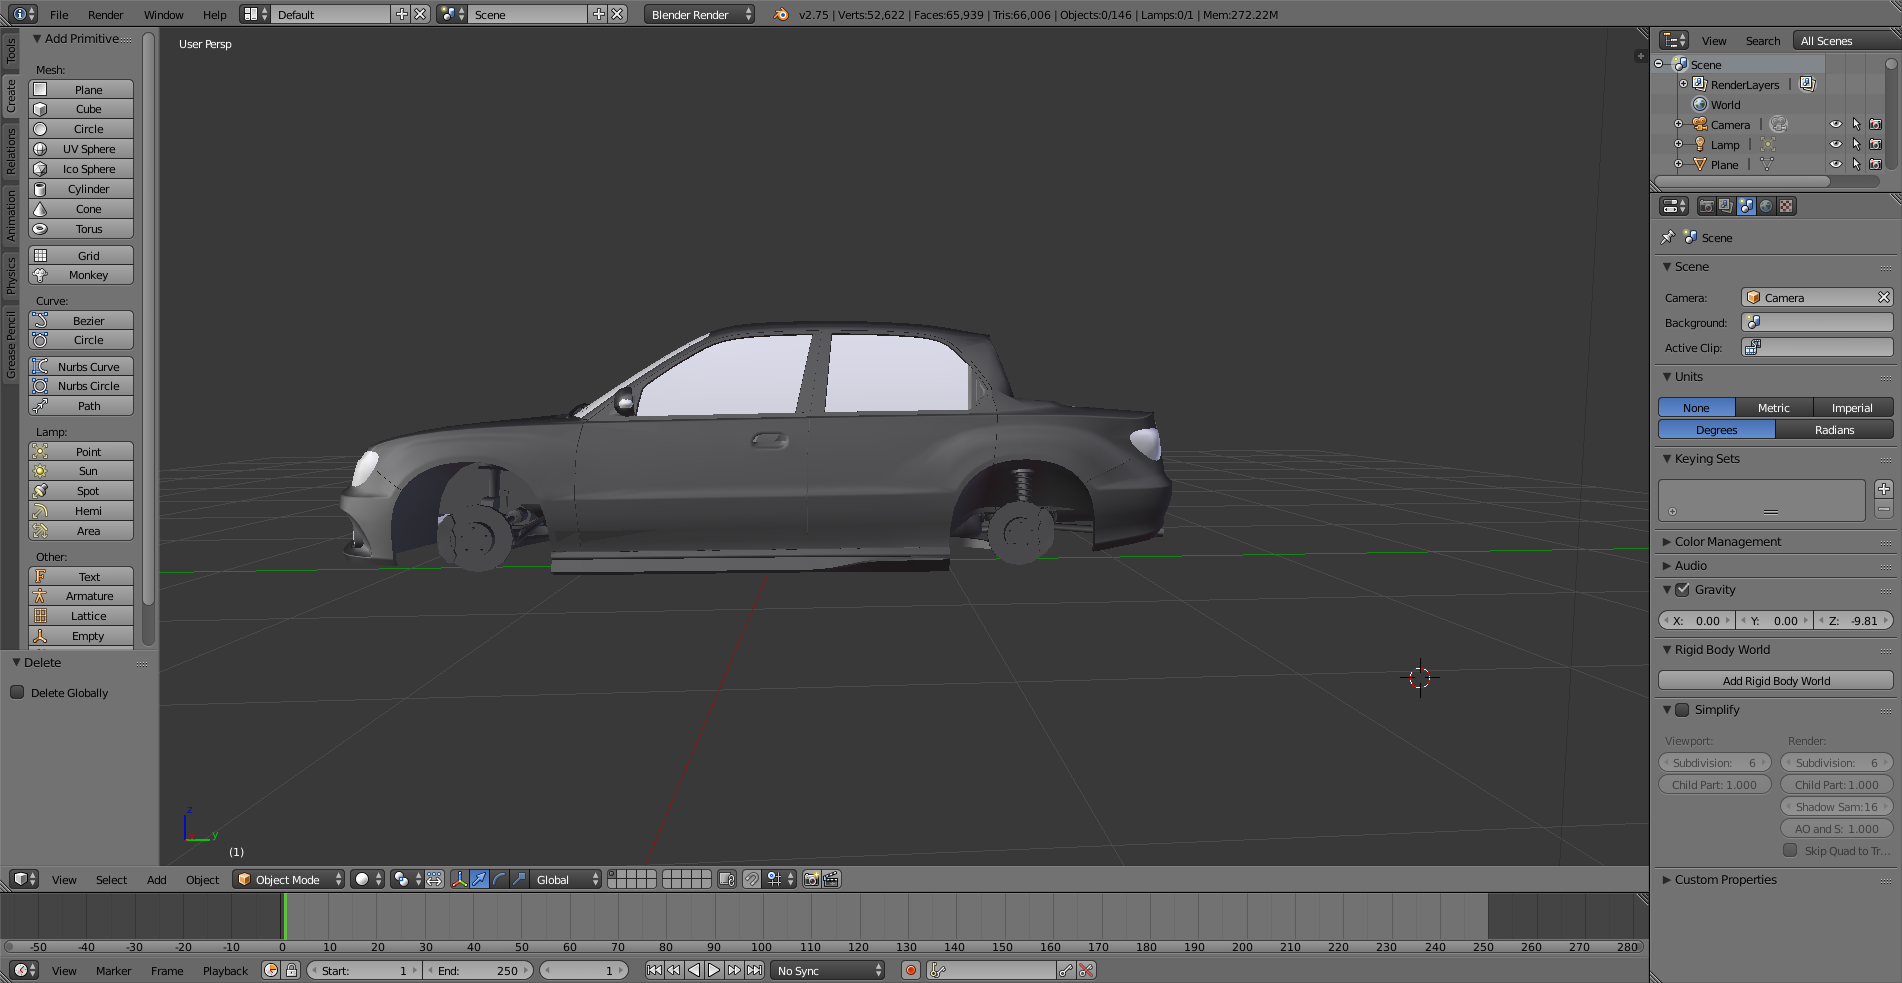This screenshot has width=1902, height=983.
Task: Expand the Color Management panel
Action: [x=1727, y=541]
